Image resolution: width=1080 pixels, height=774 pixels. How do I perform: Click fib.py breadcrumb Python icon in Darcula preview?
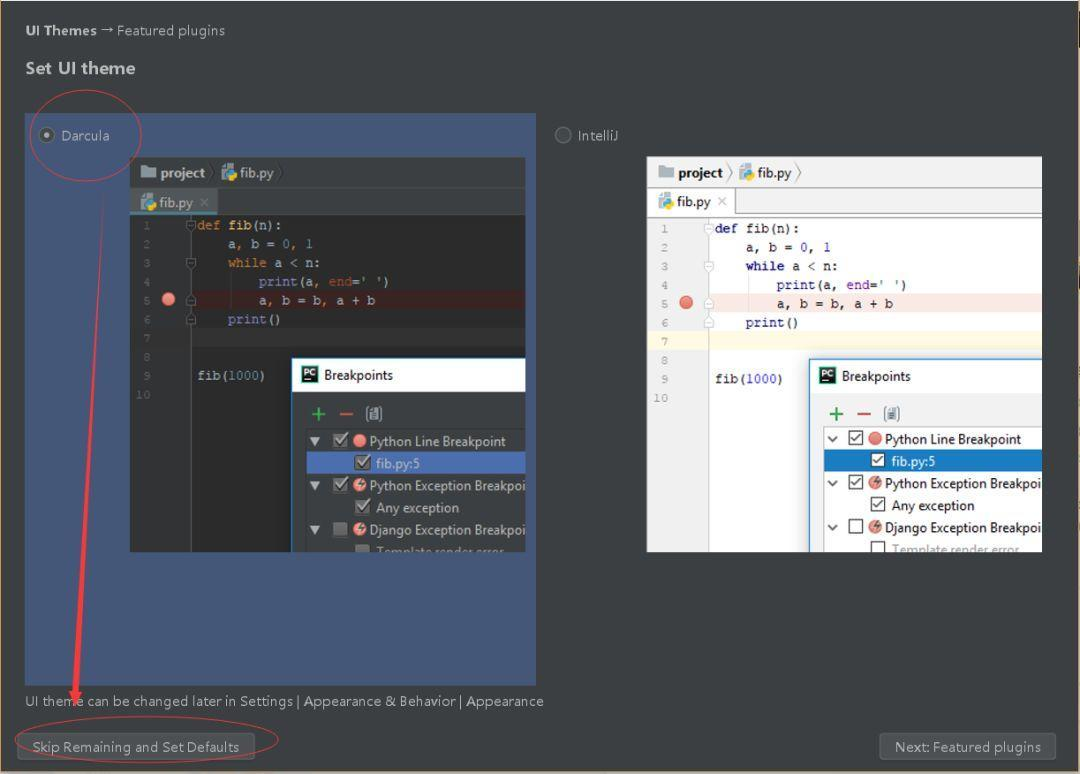[229, 172]
